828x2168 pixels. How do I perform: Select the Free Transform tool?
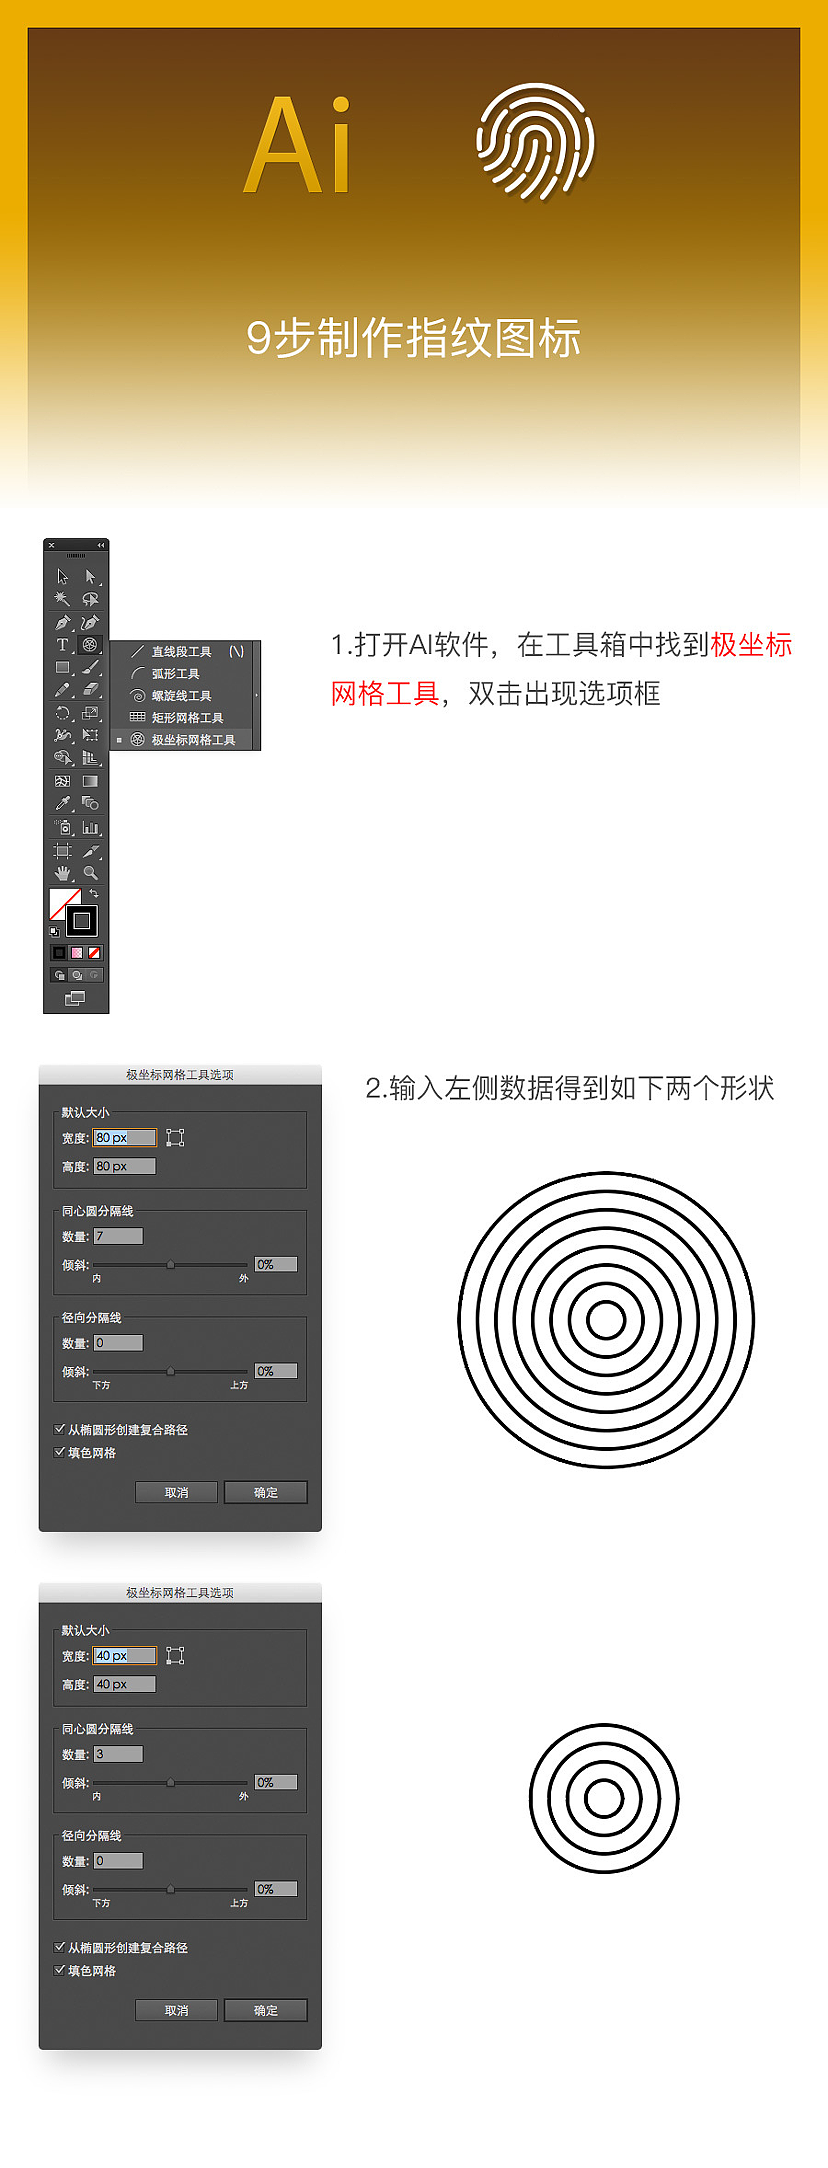pos(90,735)
